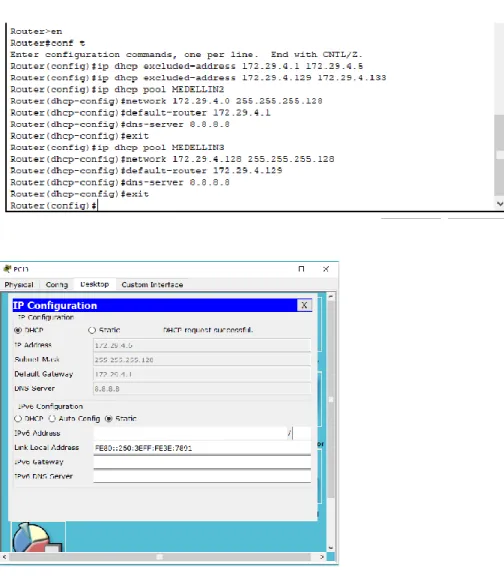Click the PC0 horizontal scroll left arrow
Viewport: 504px width, 582px height.
click(x=4, y=557)
